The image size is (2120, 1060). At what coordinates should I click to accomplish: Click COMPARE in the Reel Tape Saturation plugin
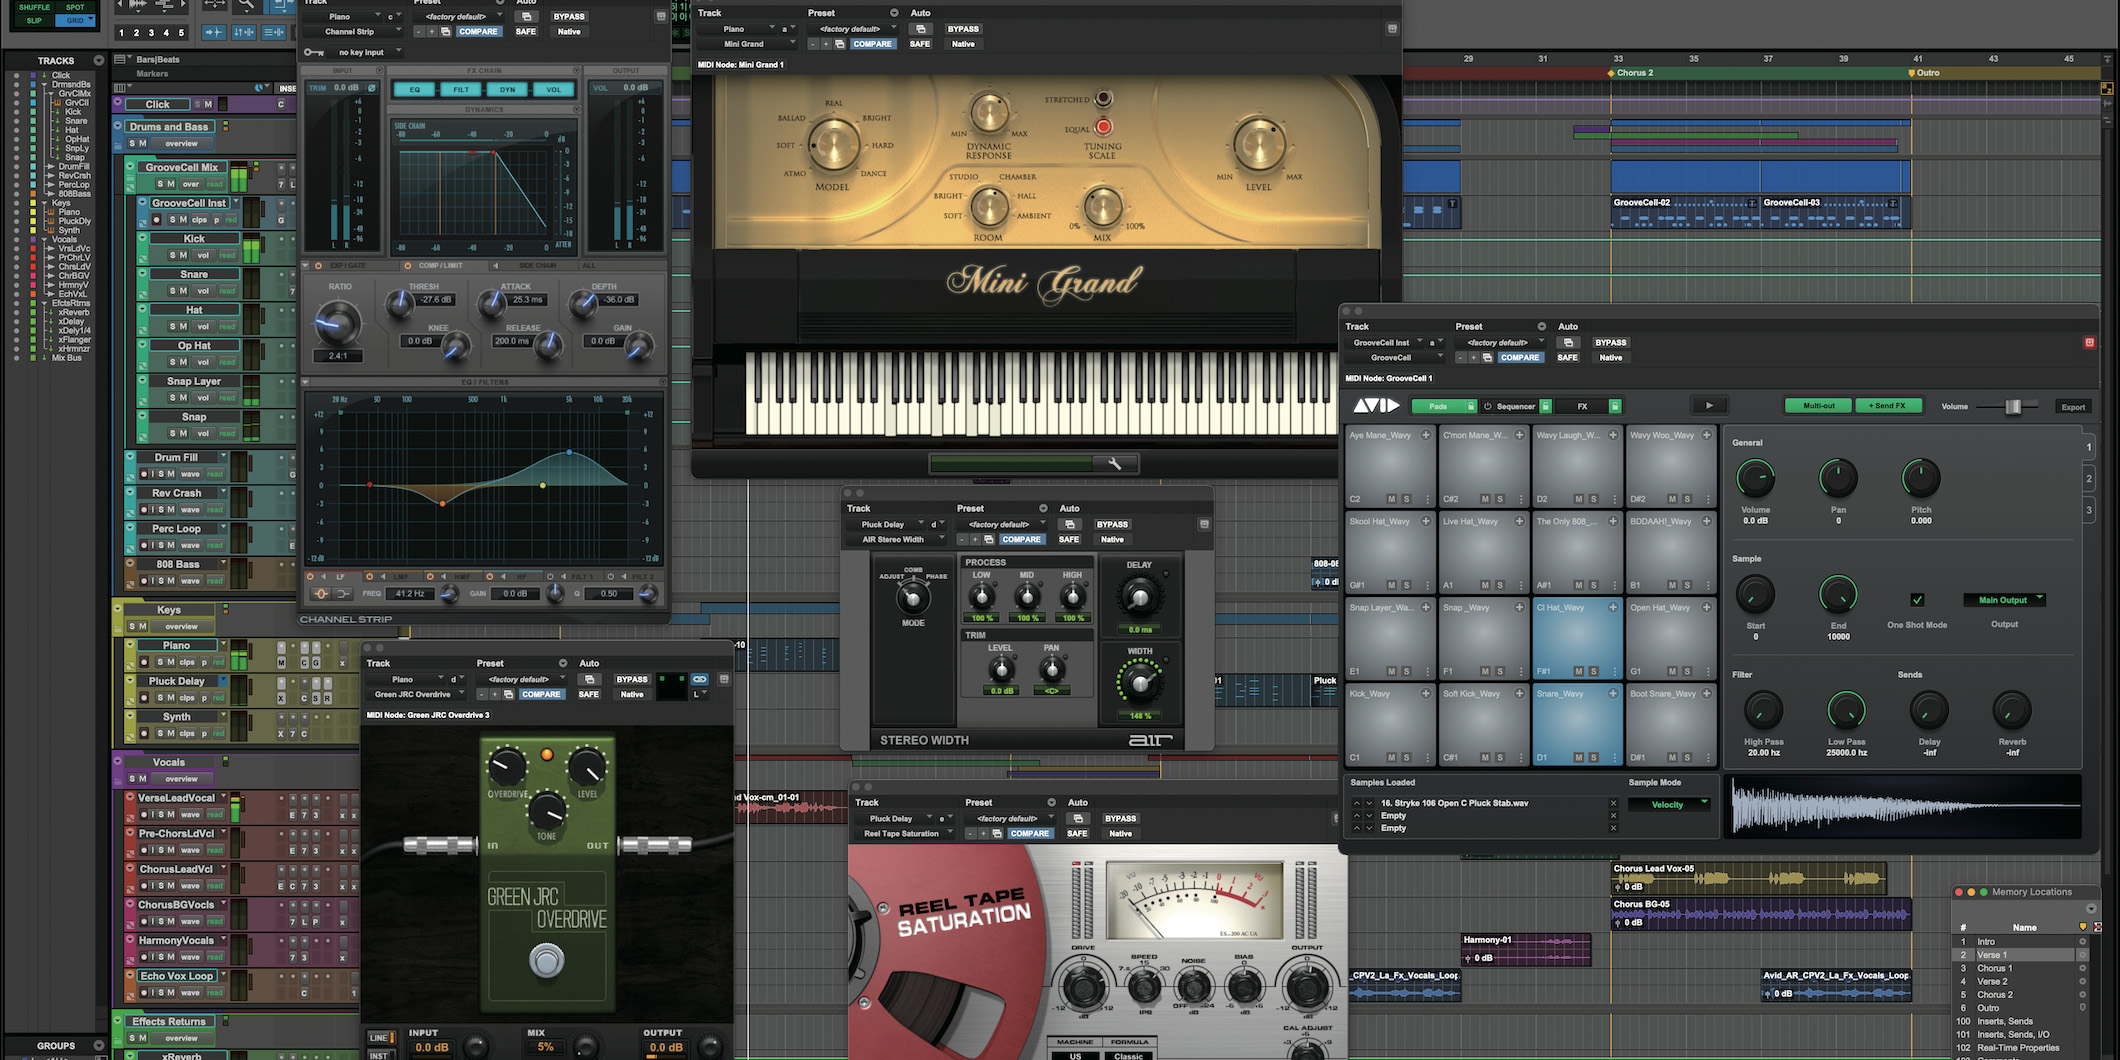point(1029,833)
